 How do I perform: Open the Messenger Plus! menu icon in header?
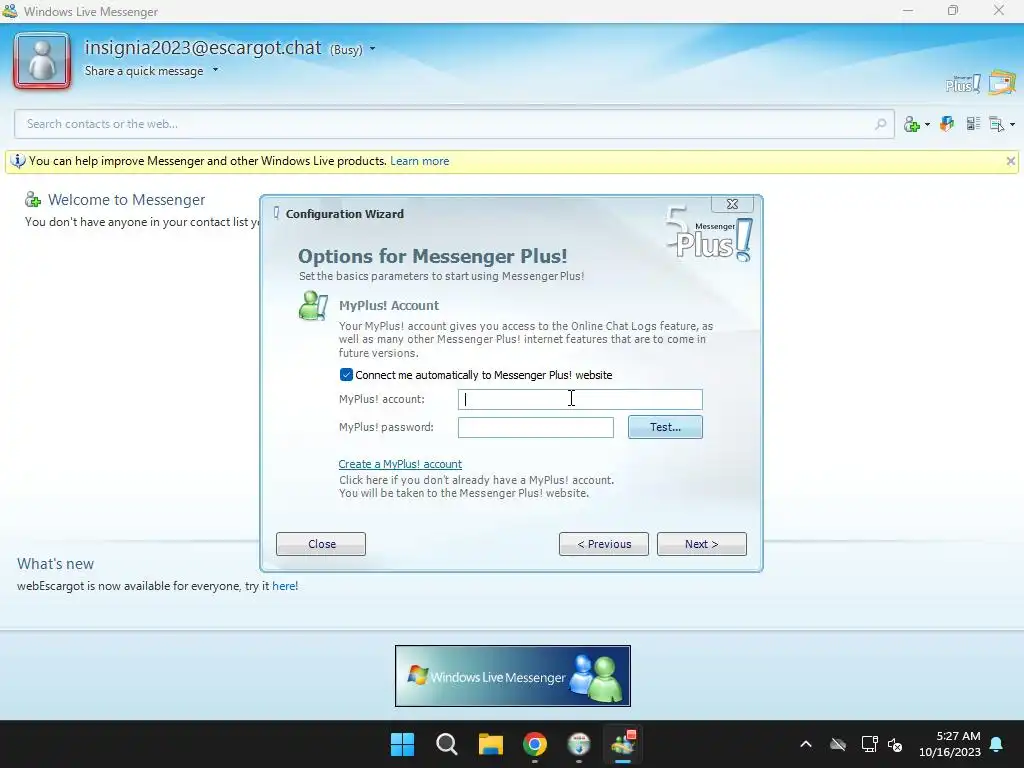(963, 84)
